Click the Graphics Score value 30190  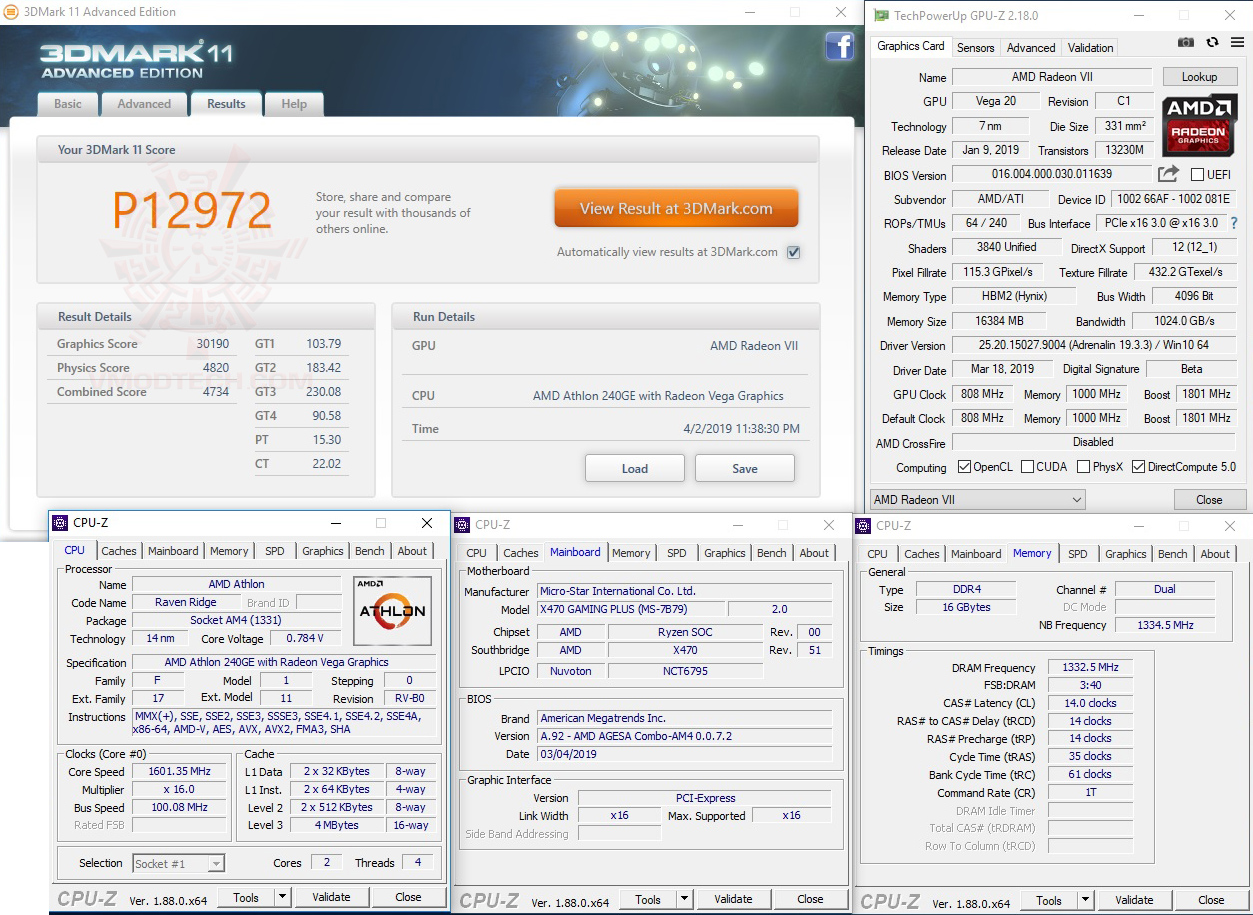tap(212, 344)
